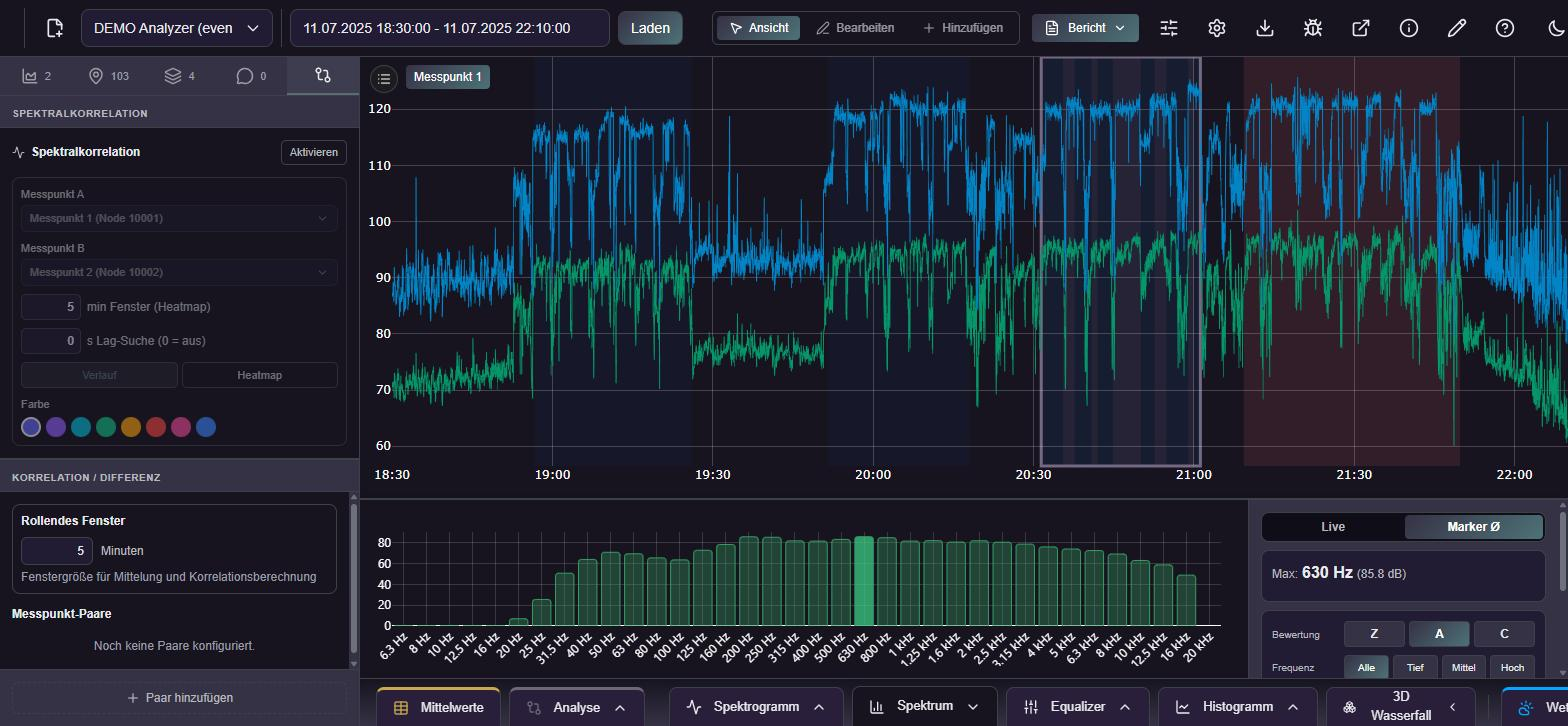
Task: Toggle the chart legend list icon
Action: coord(384,78)
